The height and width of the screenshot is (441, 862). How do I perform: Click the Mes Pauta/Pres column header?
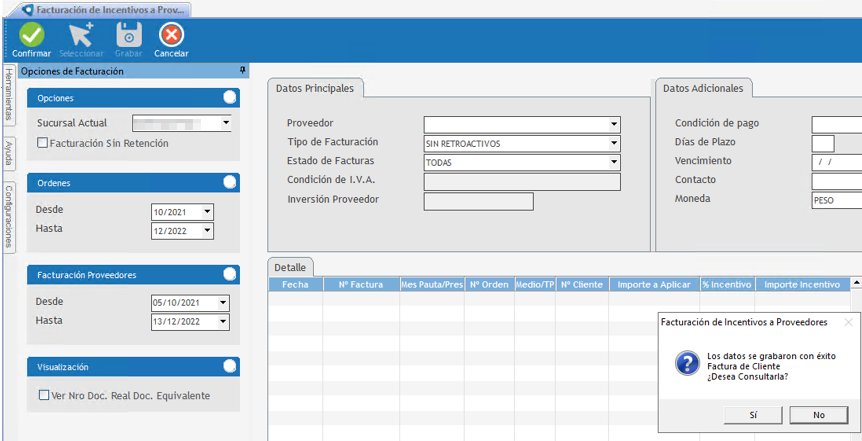coord(432,284)
